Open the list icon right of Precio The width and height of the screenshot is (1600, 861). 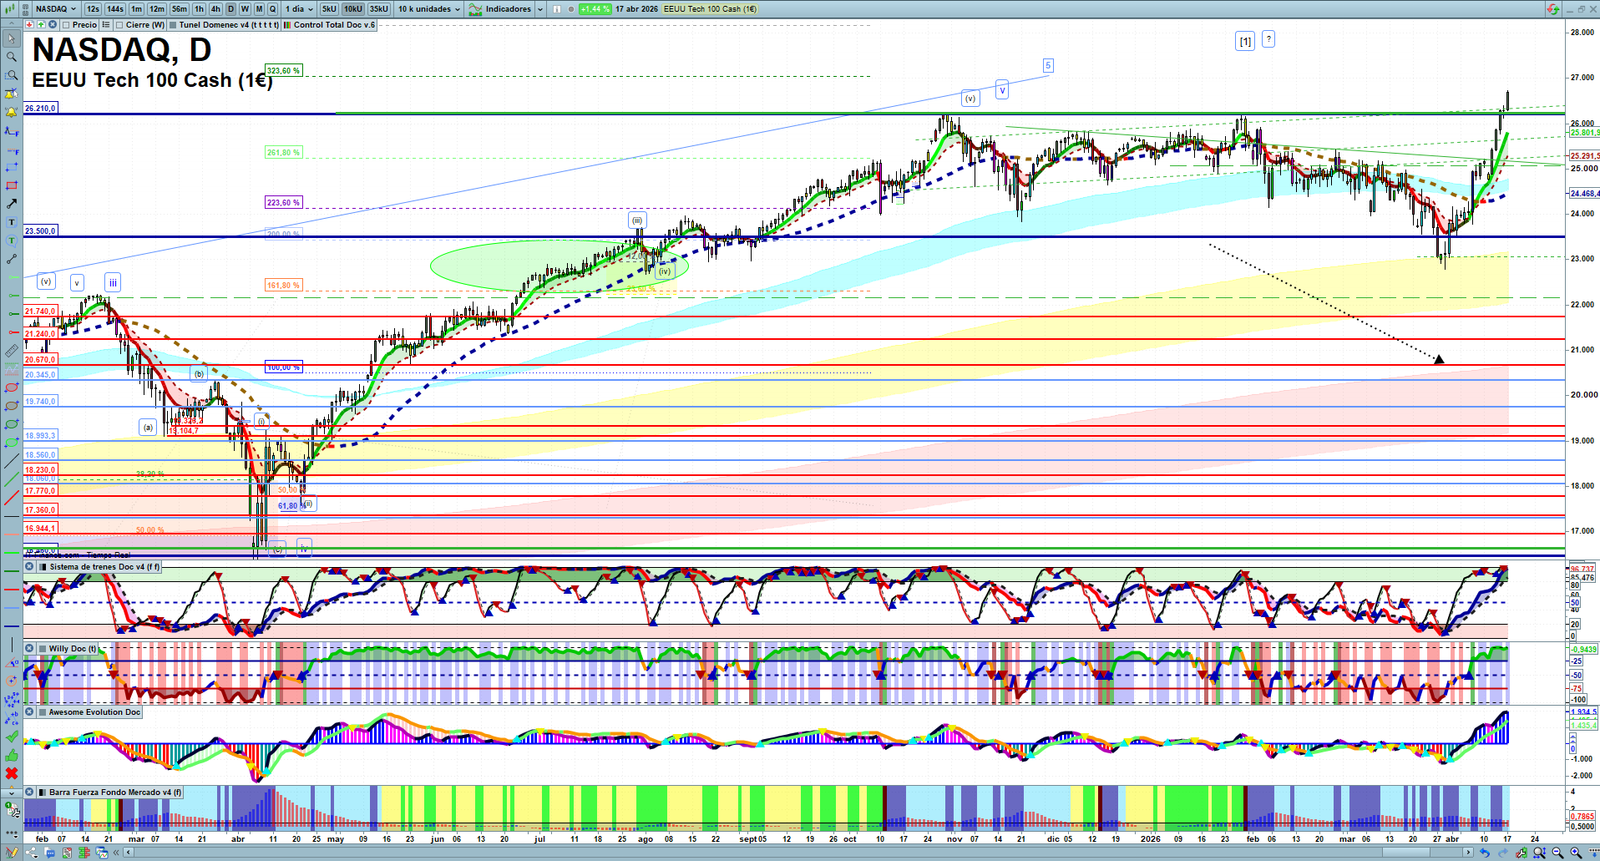105,25
